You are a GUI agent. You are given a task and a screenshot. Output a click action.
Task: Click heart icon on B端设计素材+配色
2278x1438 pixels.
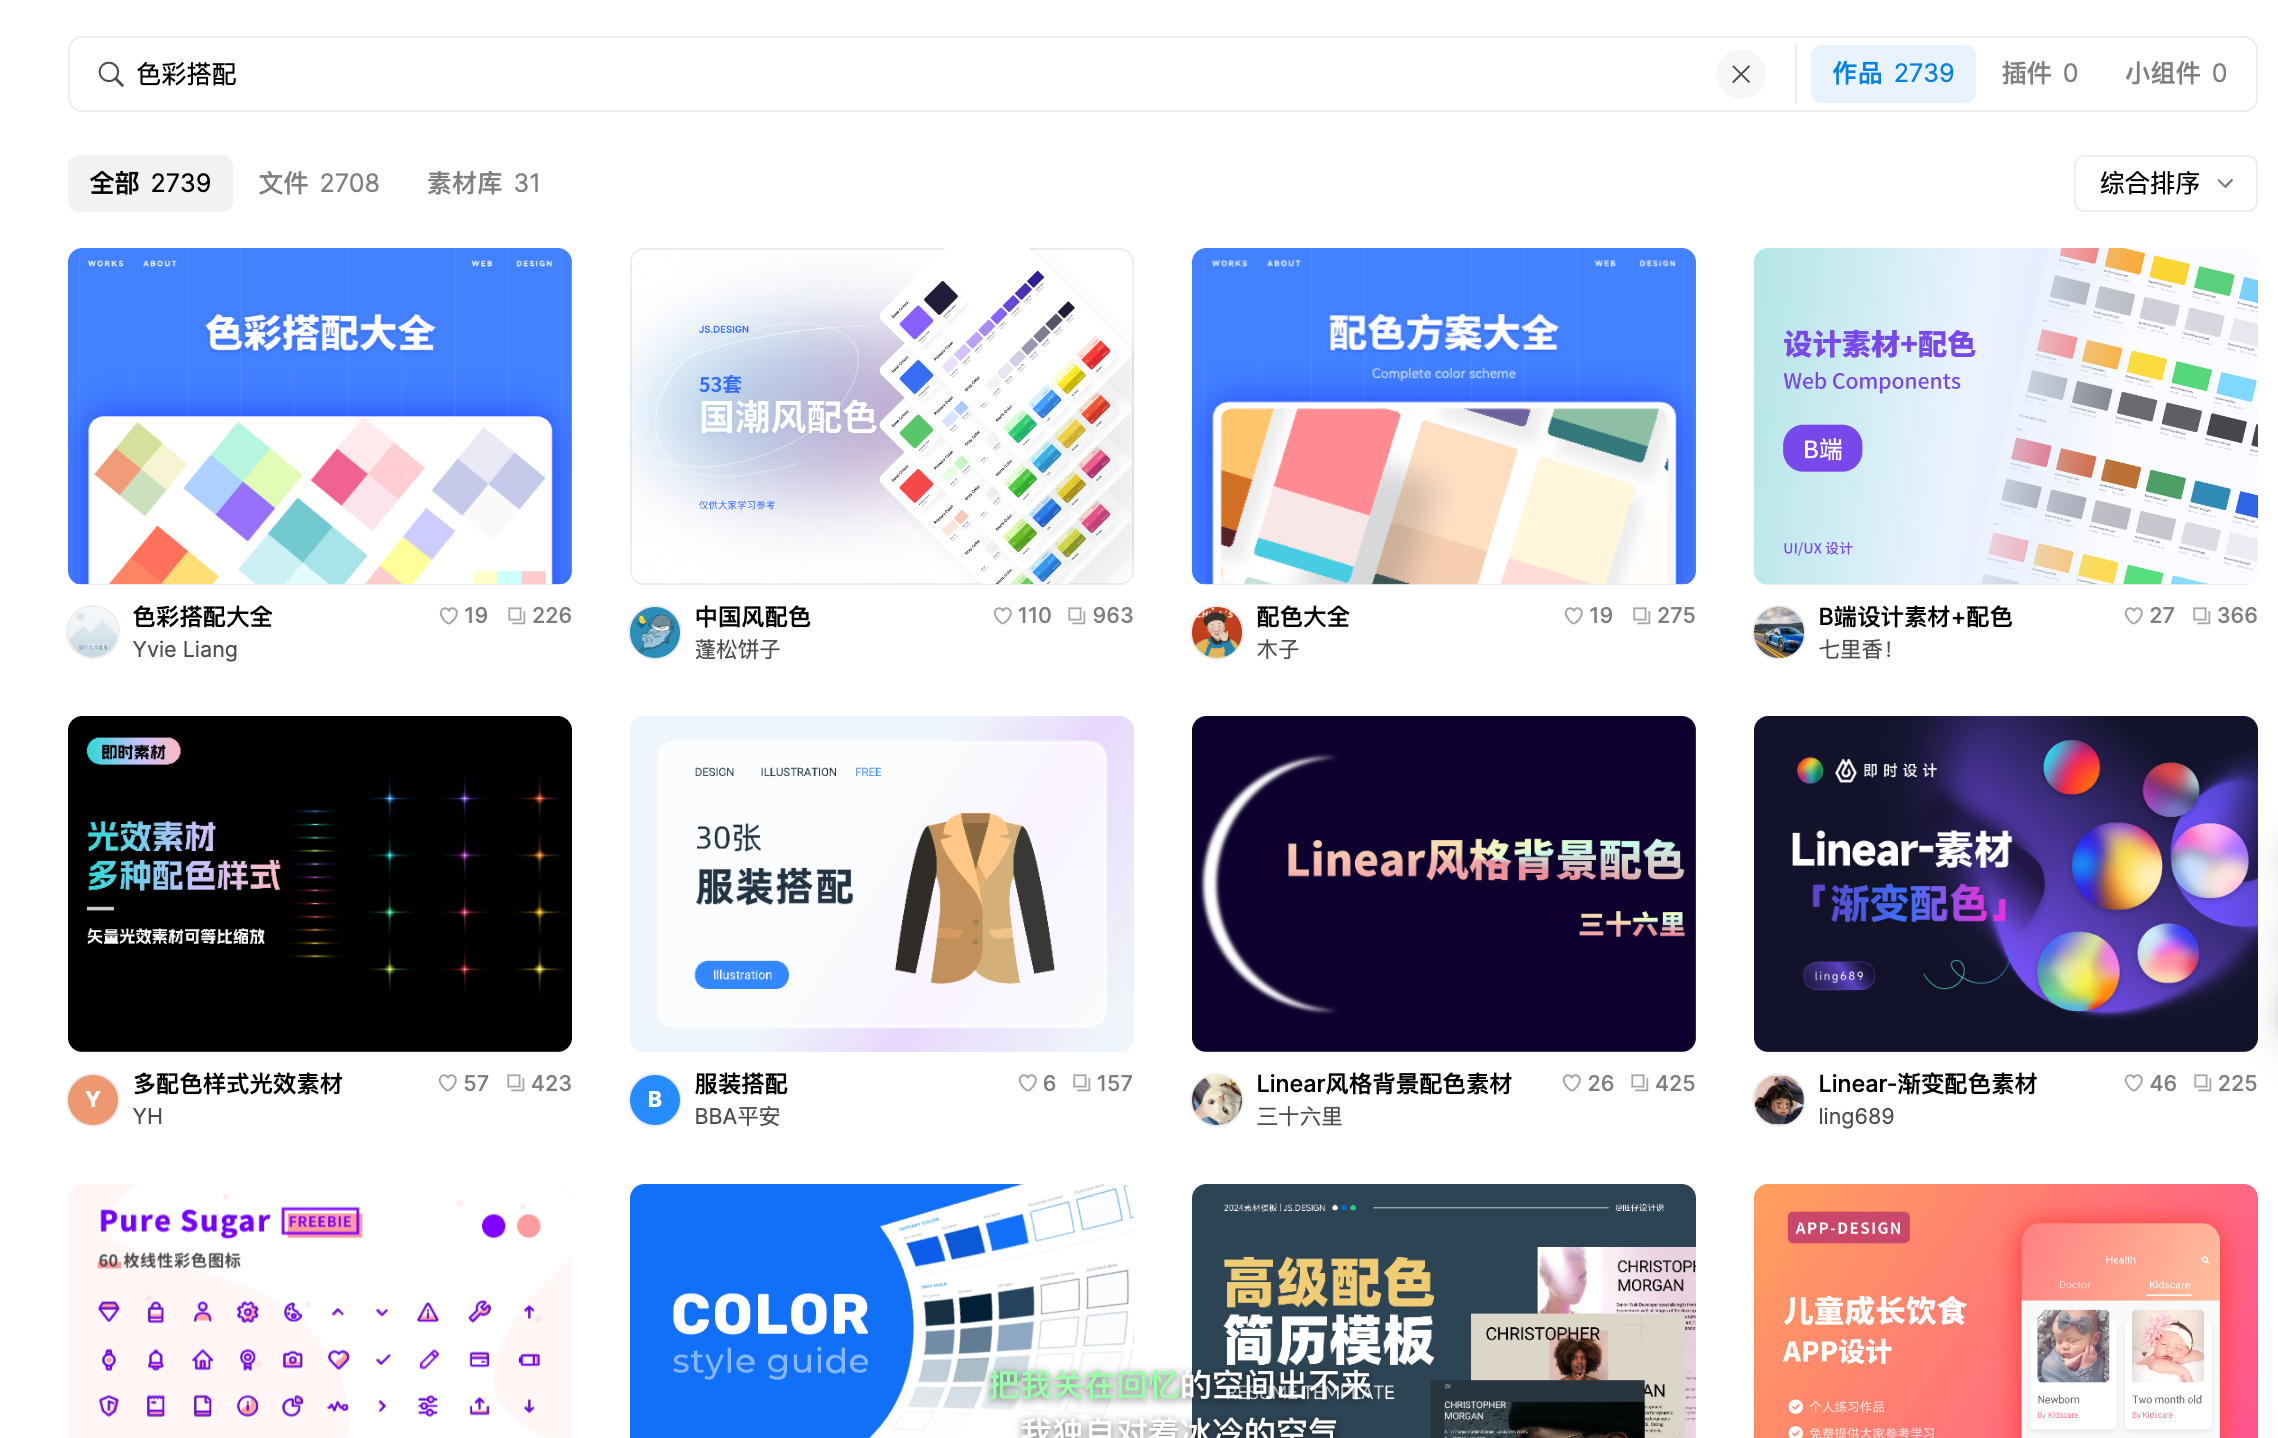coord(2133,616)
